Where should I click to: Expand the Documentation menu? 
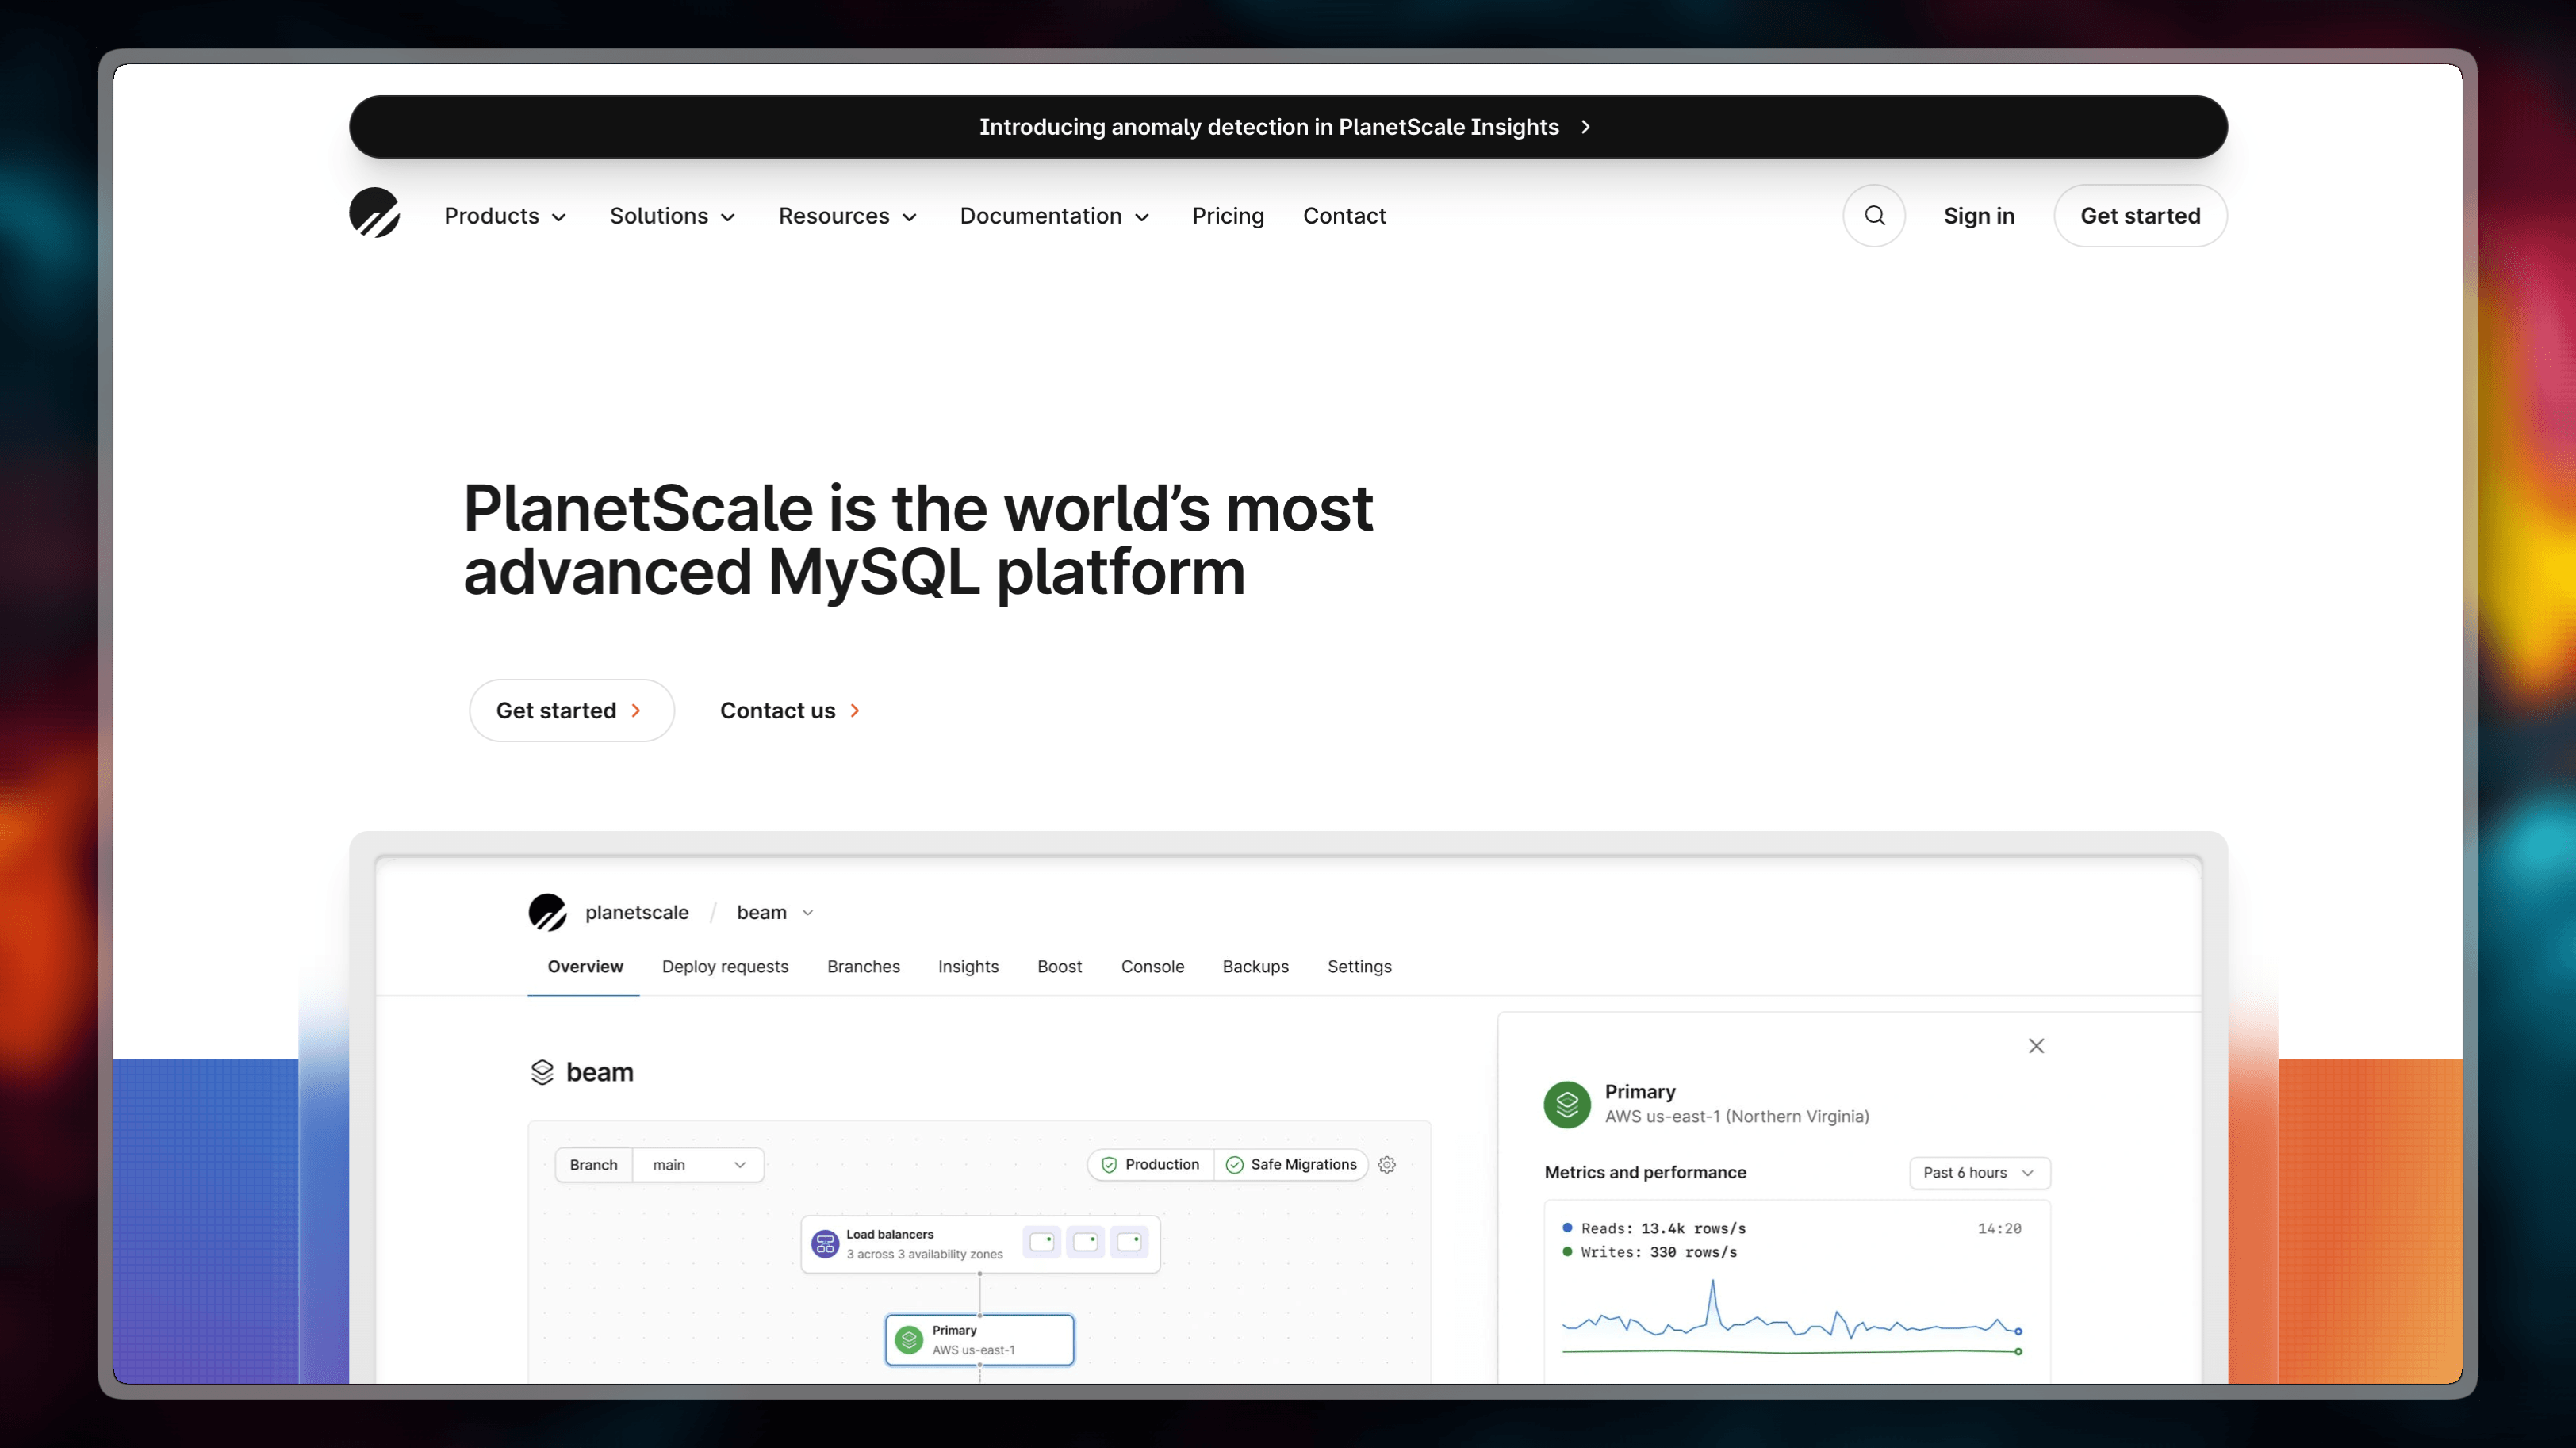[x=1055, y=216]
